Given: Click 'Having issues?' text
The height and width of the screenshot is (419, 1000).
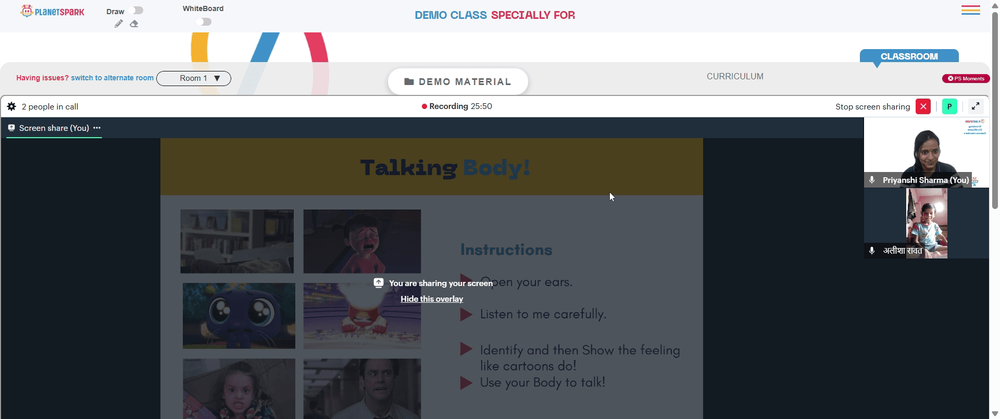Looking at the screenshot, I should coord(42,78).
